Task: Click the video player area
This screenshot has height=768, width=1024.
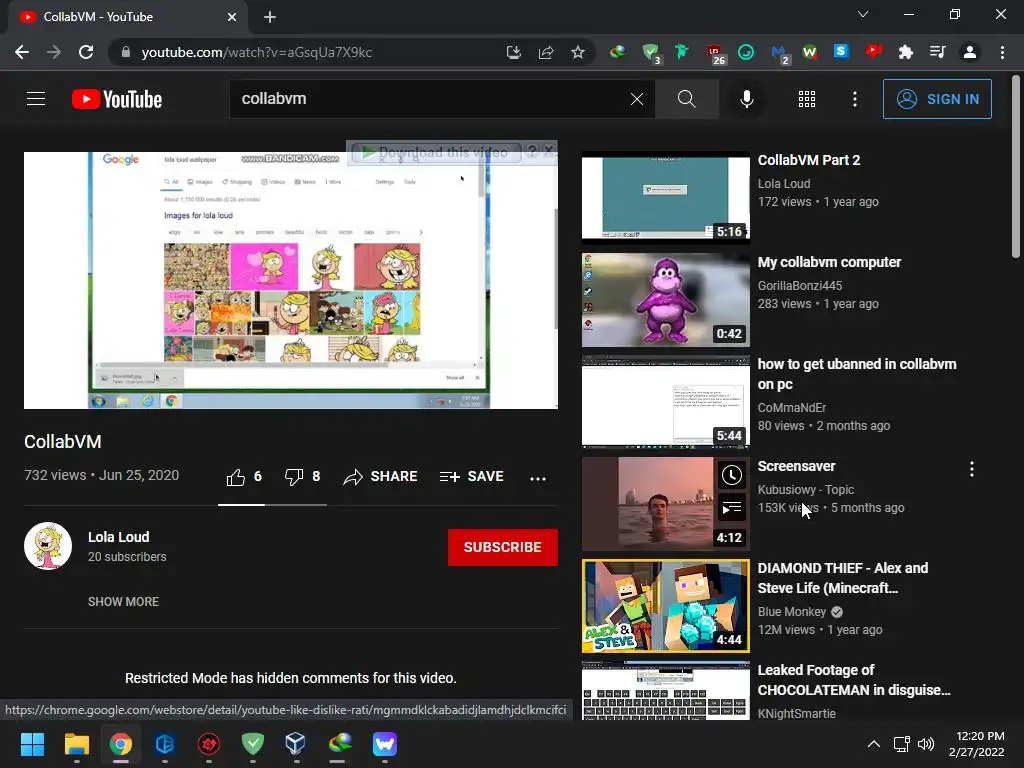Action: [291, 280]
